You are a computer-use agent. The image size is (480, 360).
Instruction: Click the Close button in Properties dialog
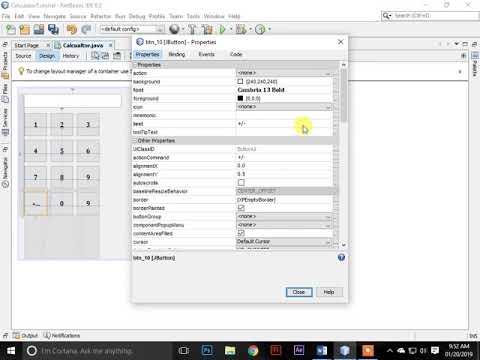(x=299, y=292)
